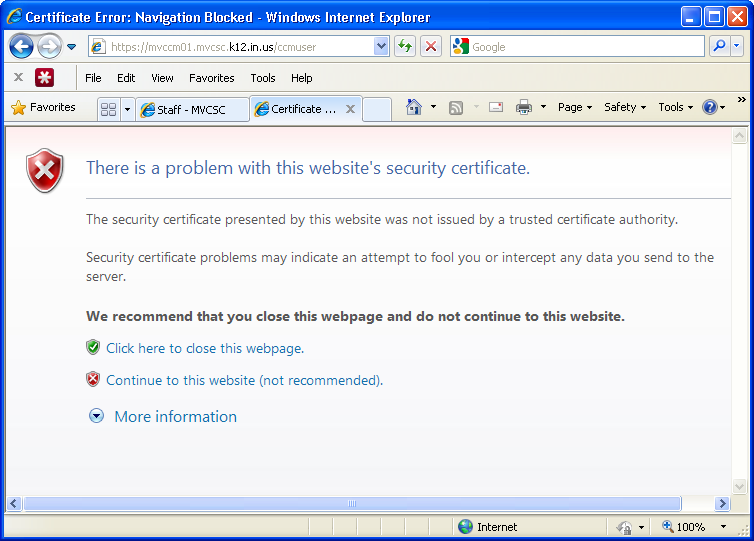Screen dimensions: 754x541
Task: Click the red asterisk toolbar icon
Action: click(x=44, y=77)
